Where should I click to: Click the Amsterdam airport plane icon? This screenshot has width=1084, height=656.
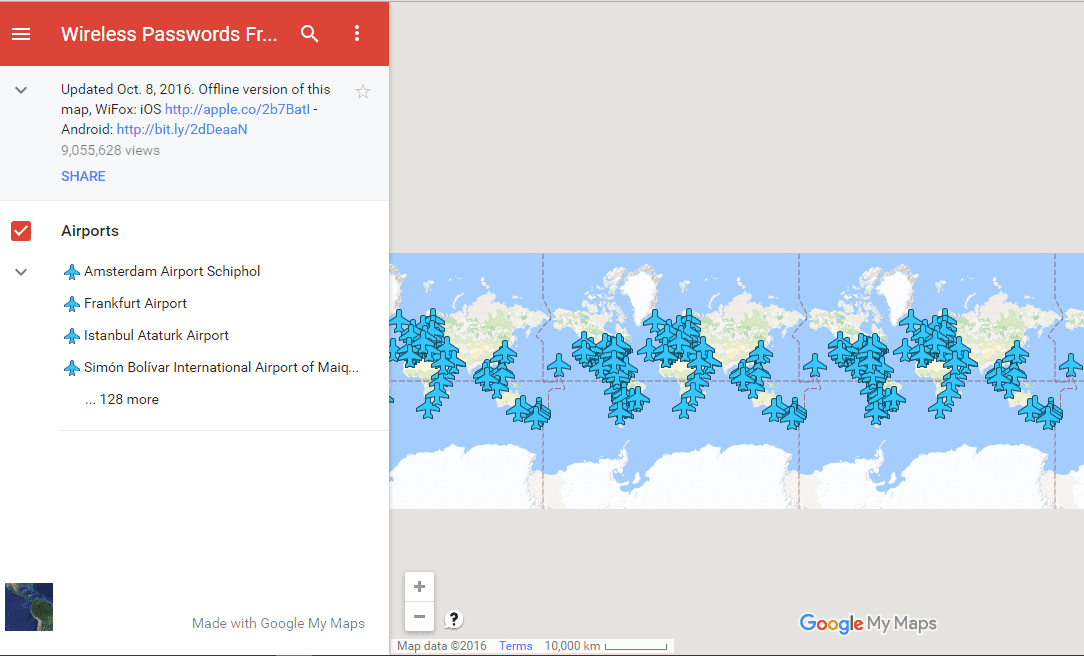tap(71, 272)
